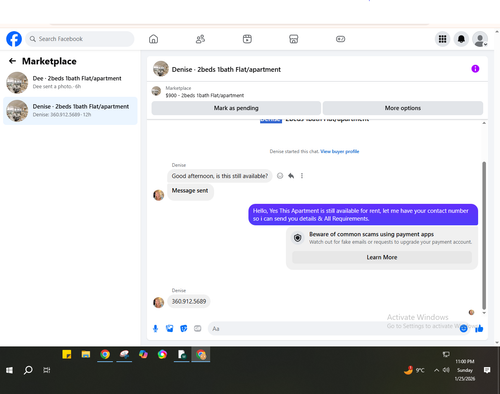Click the Search Facebook field

(80, 39)
